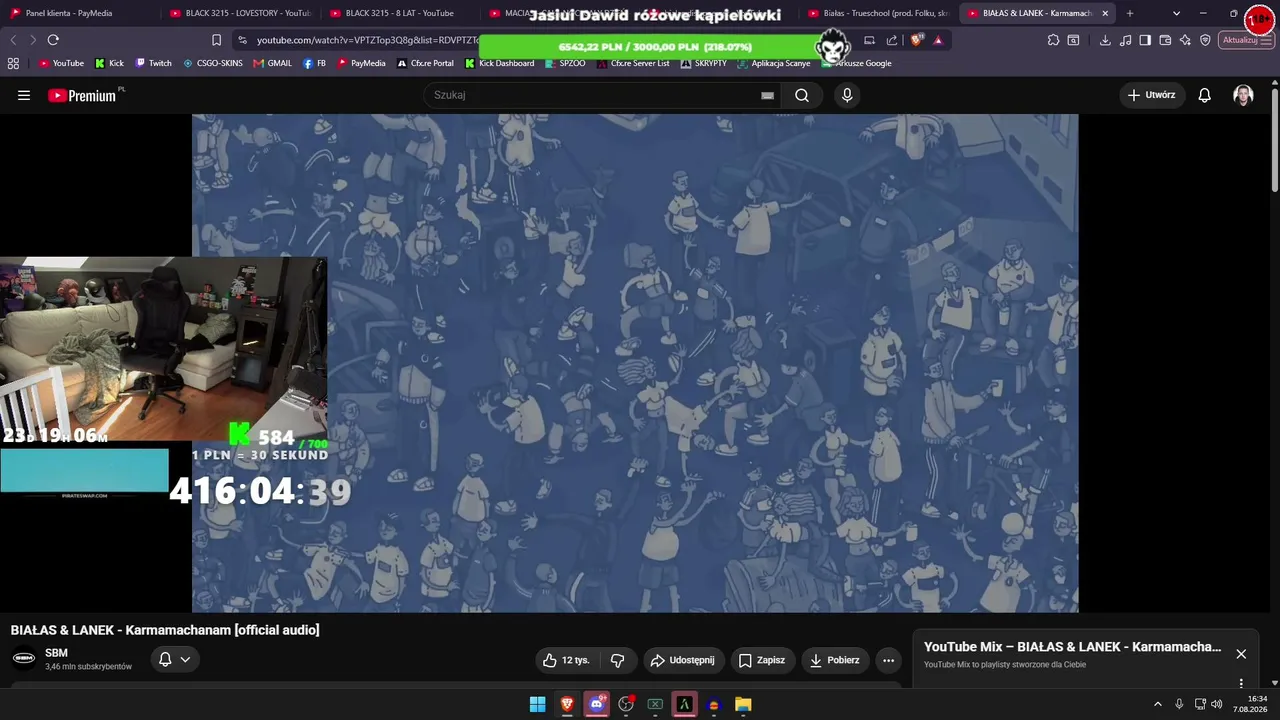The image size is (1280, 720).
Task: Show hidden system tray icons
Action: [x=1158, y=704]
